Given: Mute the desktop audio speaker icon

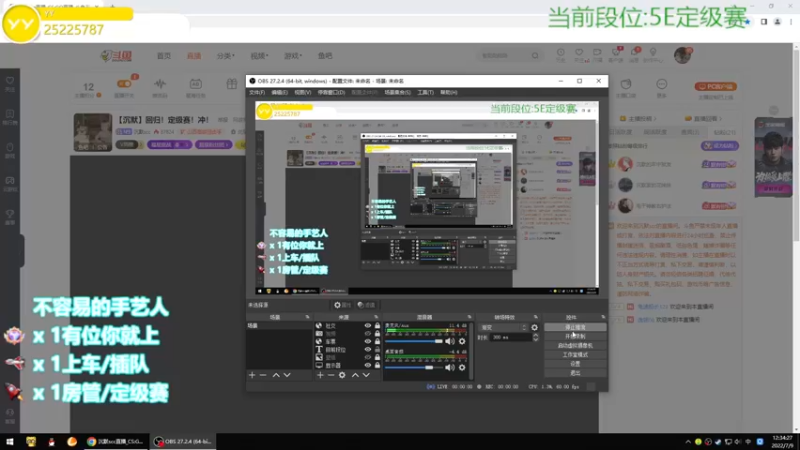Looking at the screenshot, I should tap(449, 367).
